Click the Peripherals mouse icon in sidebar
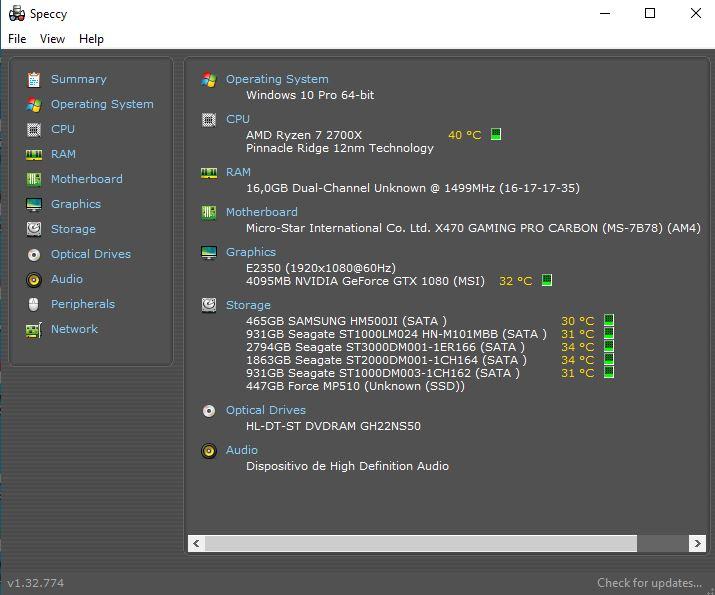The image size is (715, 595). click(x=34, y=304)
